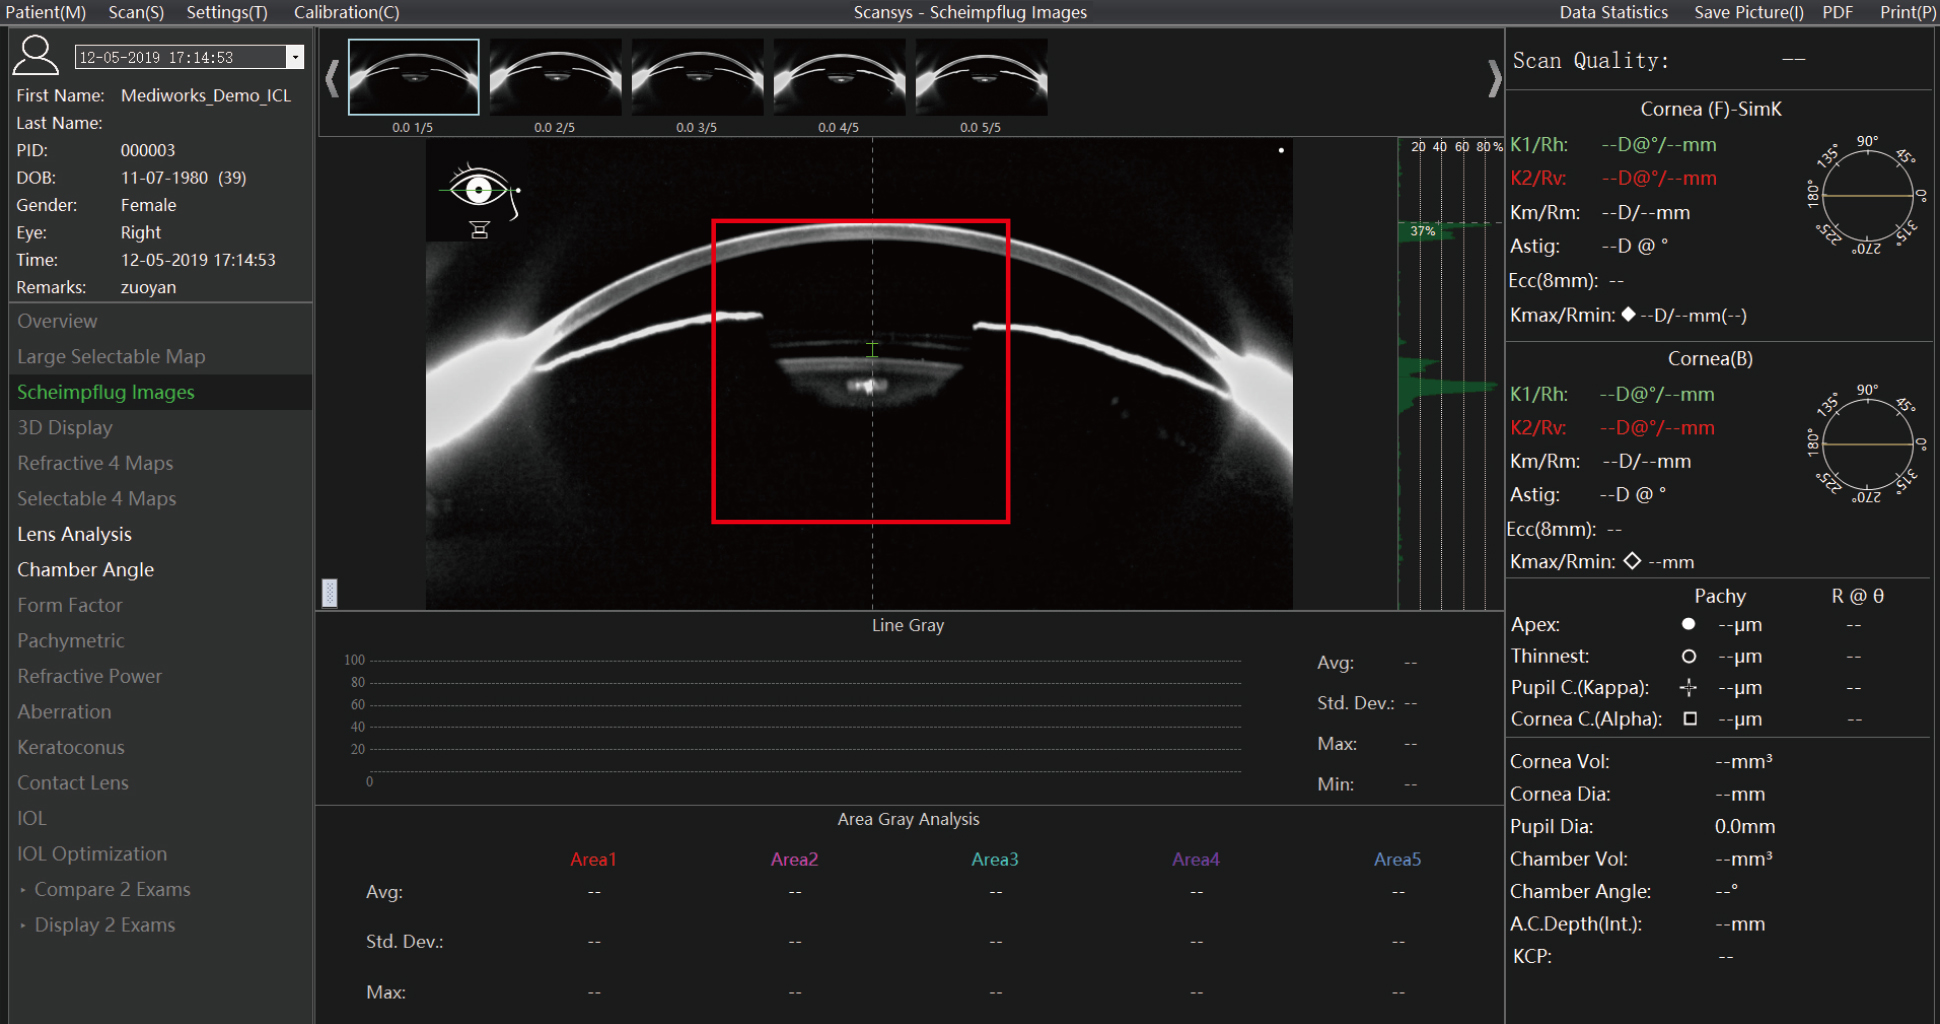
Task: Click the Apex filled circle marker
Action: coord(1689,624)
